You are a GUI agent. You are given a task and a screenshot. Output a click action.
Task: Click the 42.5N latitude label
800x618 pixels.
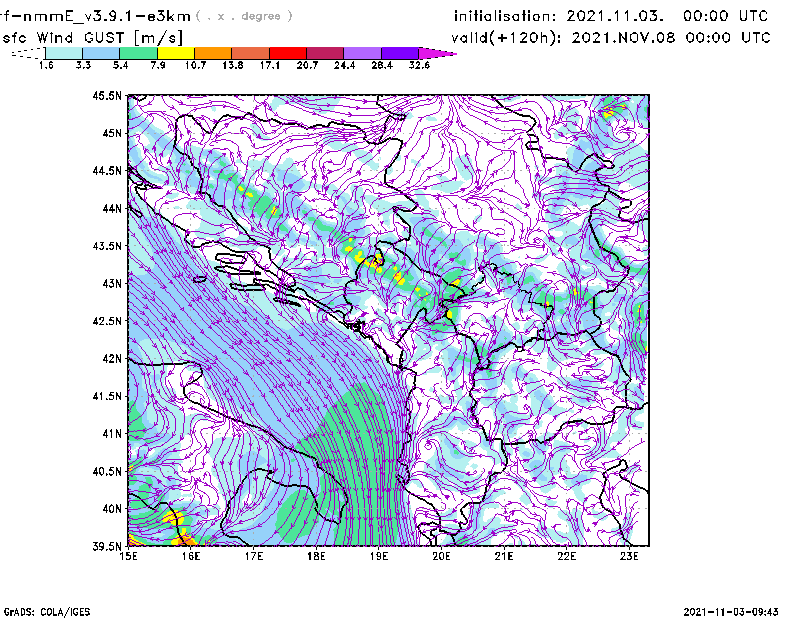click(x=107, y=321)
